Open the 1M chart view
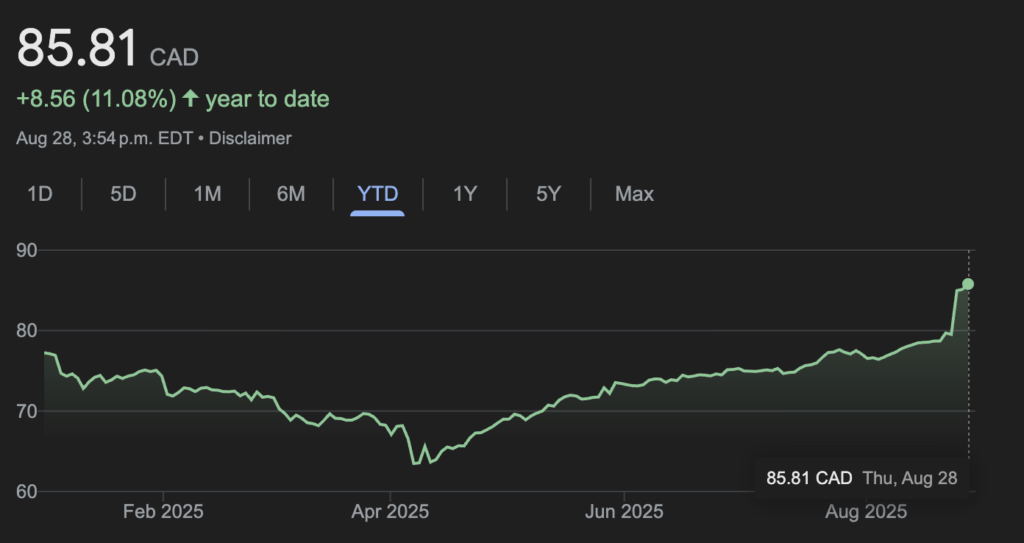Image resolution: width=1024 pixels, height=543 pixels. [207, 194]
